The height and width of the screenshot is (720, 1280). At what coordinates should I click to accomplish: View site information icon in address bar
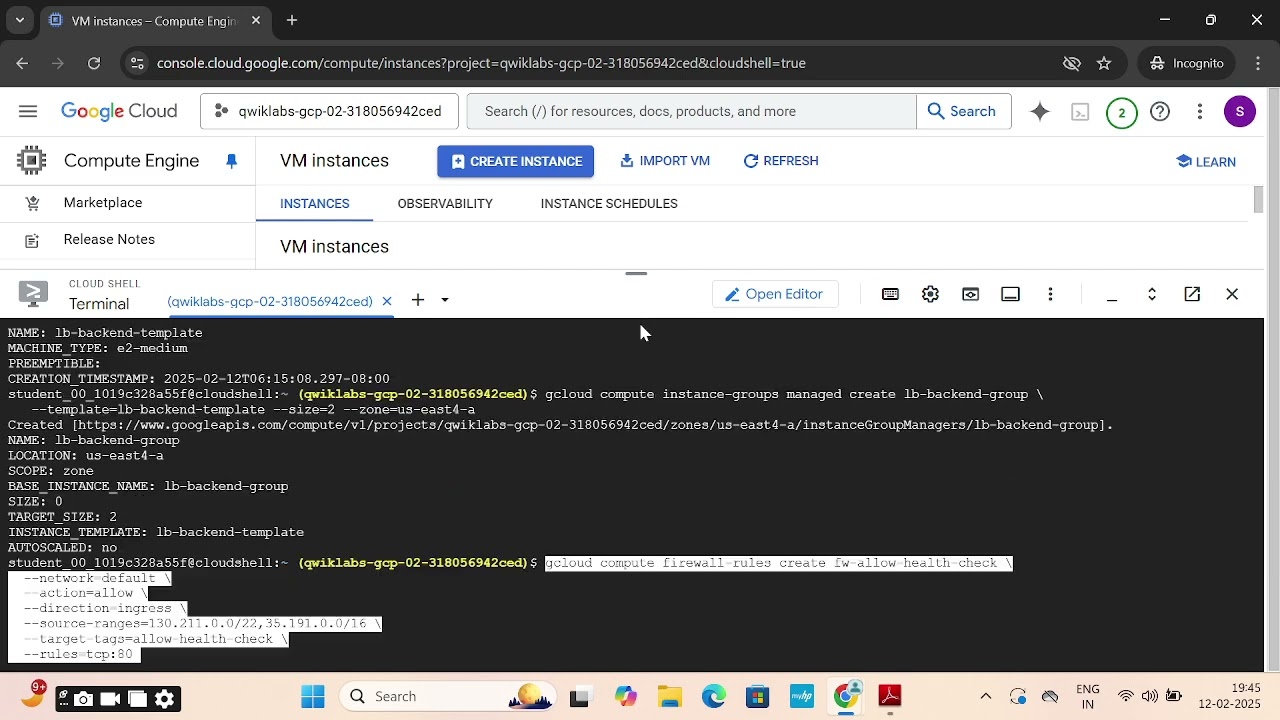point(137,63)
